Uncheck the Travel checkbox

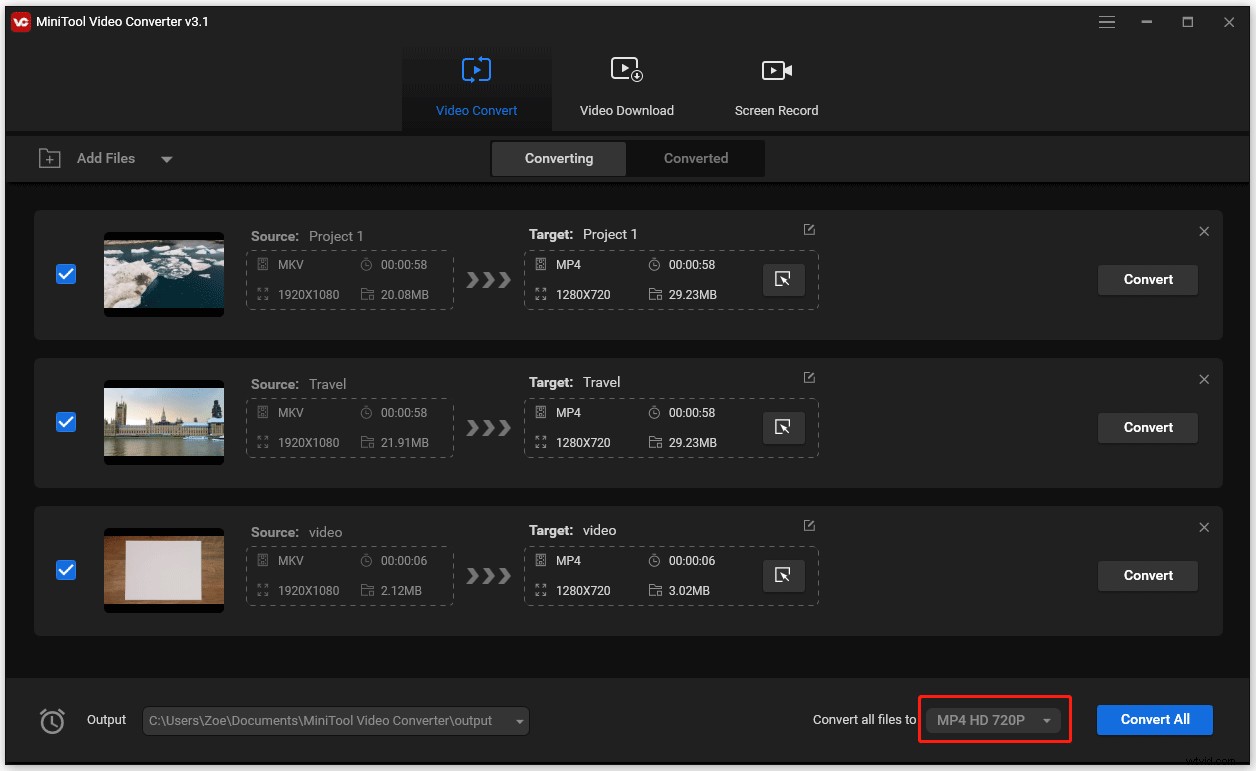66,422
